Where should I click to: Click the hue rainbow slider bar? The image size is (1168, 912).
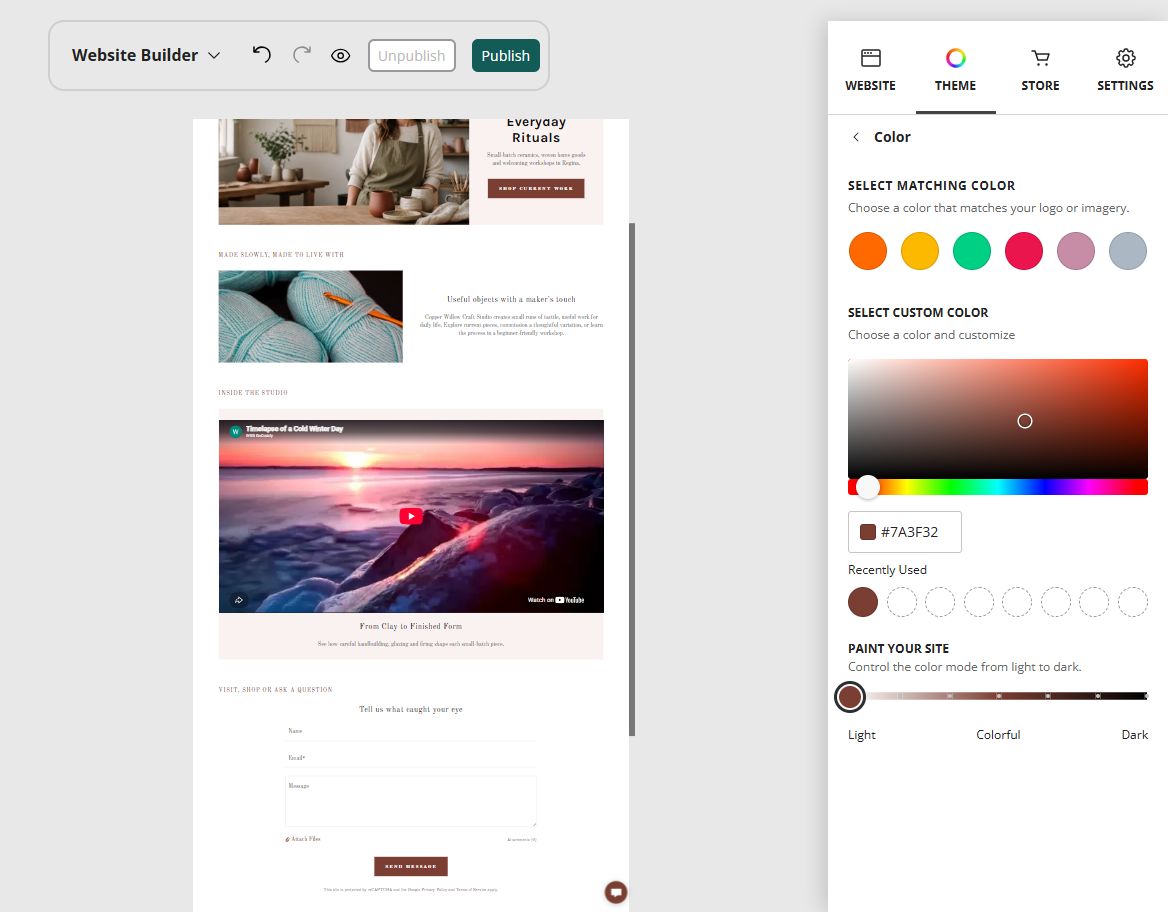coord(997,487)
